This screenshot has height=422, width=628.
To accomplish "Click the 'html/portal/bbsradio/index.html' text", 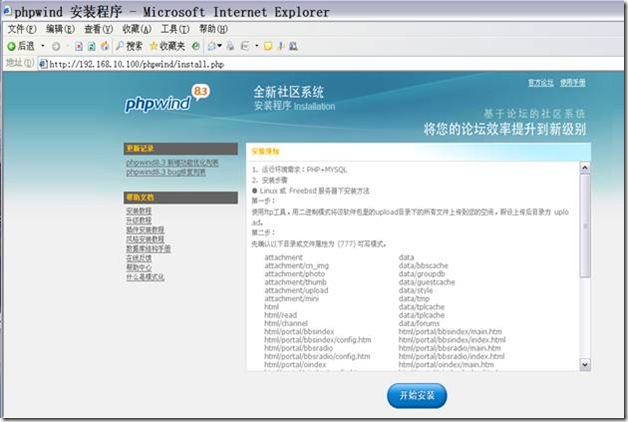I will point(451,356).
